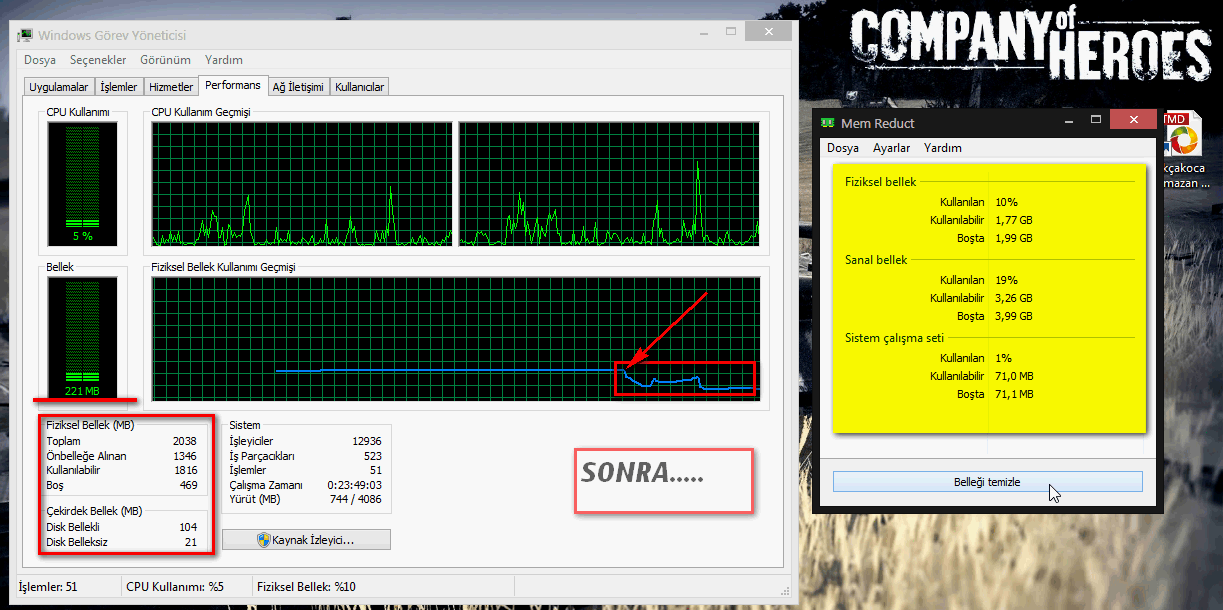Open the Görünüm menu
The height and width of the screenshot is (610, 1223).
click(x=166, y=60)
